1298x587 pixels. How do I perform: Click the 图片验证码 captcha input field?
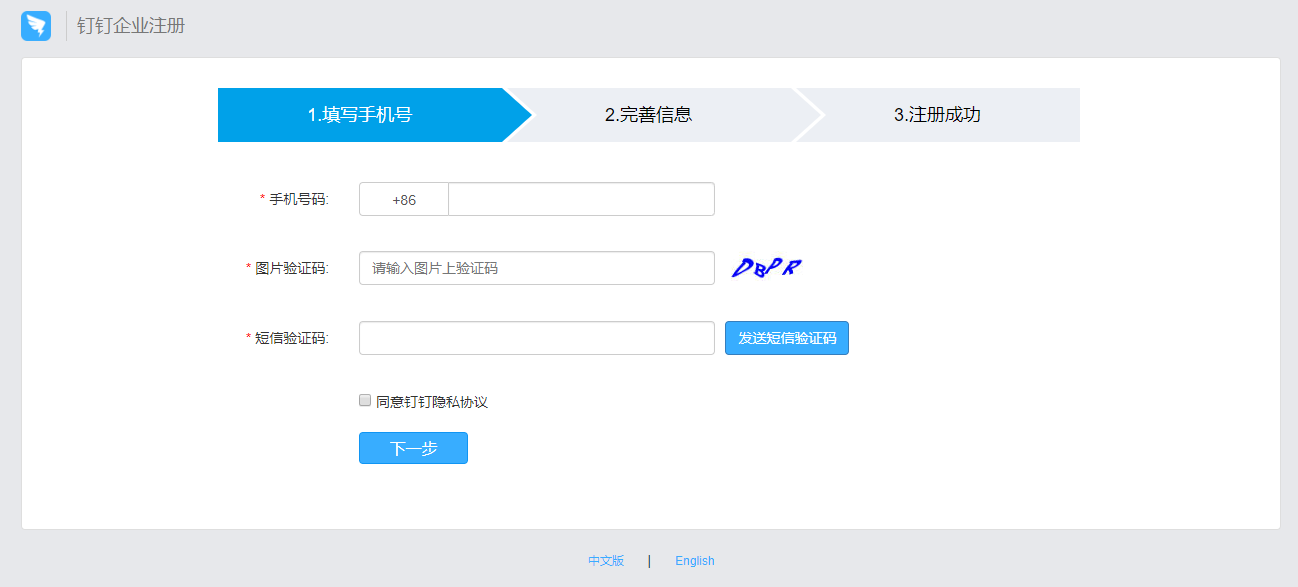536,267
